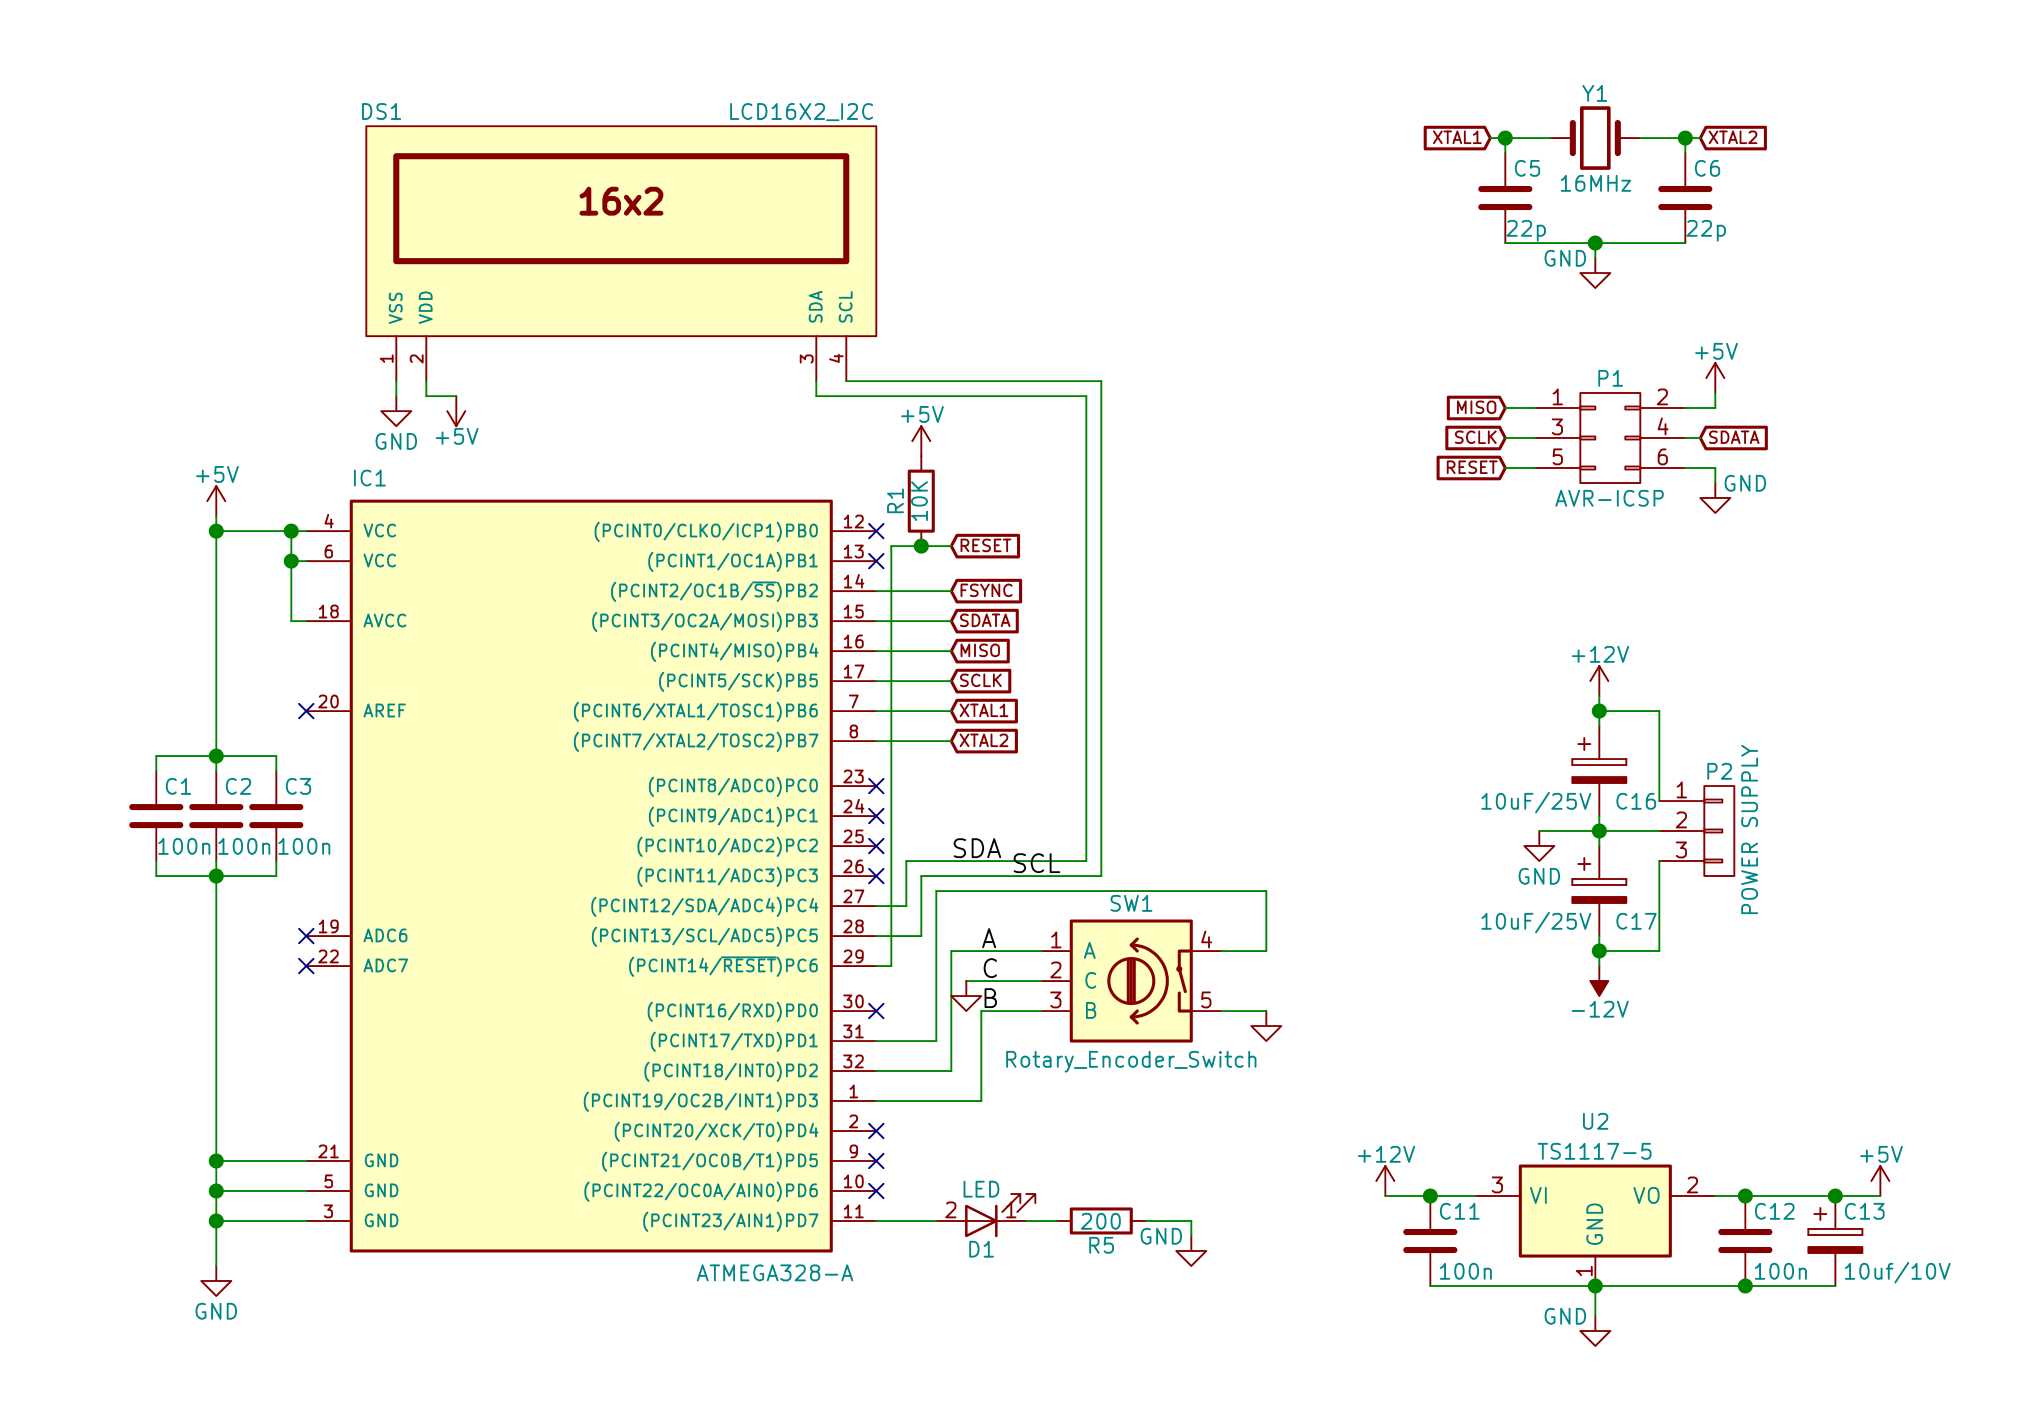Click the SCLK flag on IC1 pin 17
The height and width of the screenshot is (1404, 2020).
pos(980,681)
